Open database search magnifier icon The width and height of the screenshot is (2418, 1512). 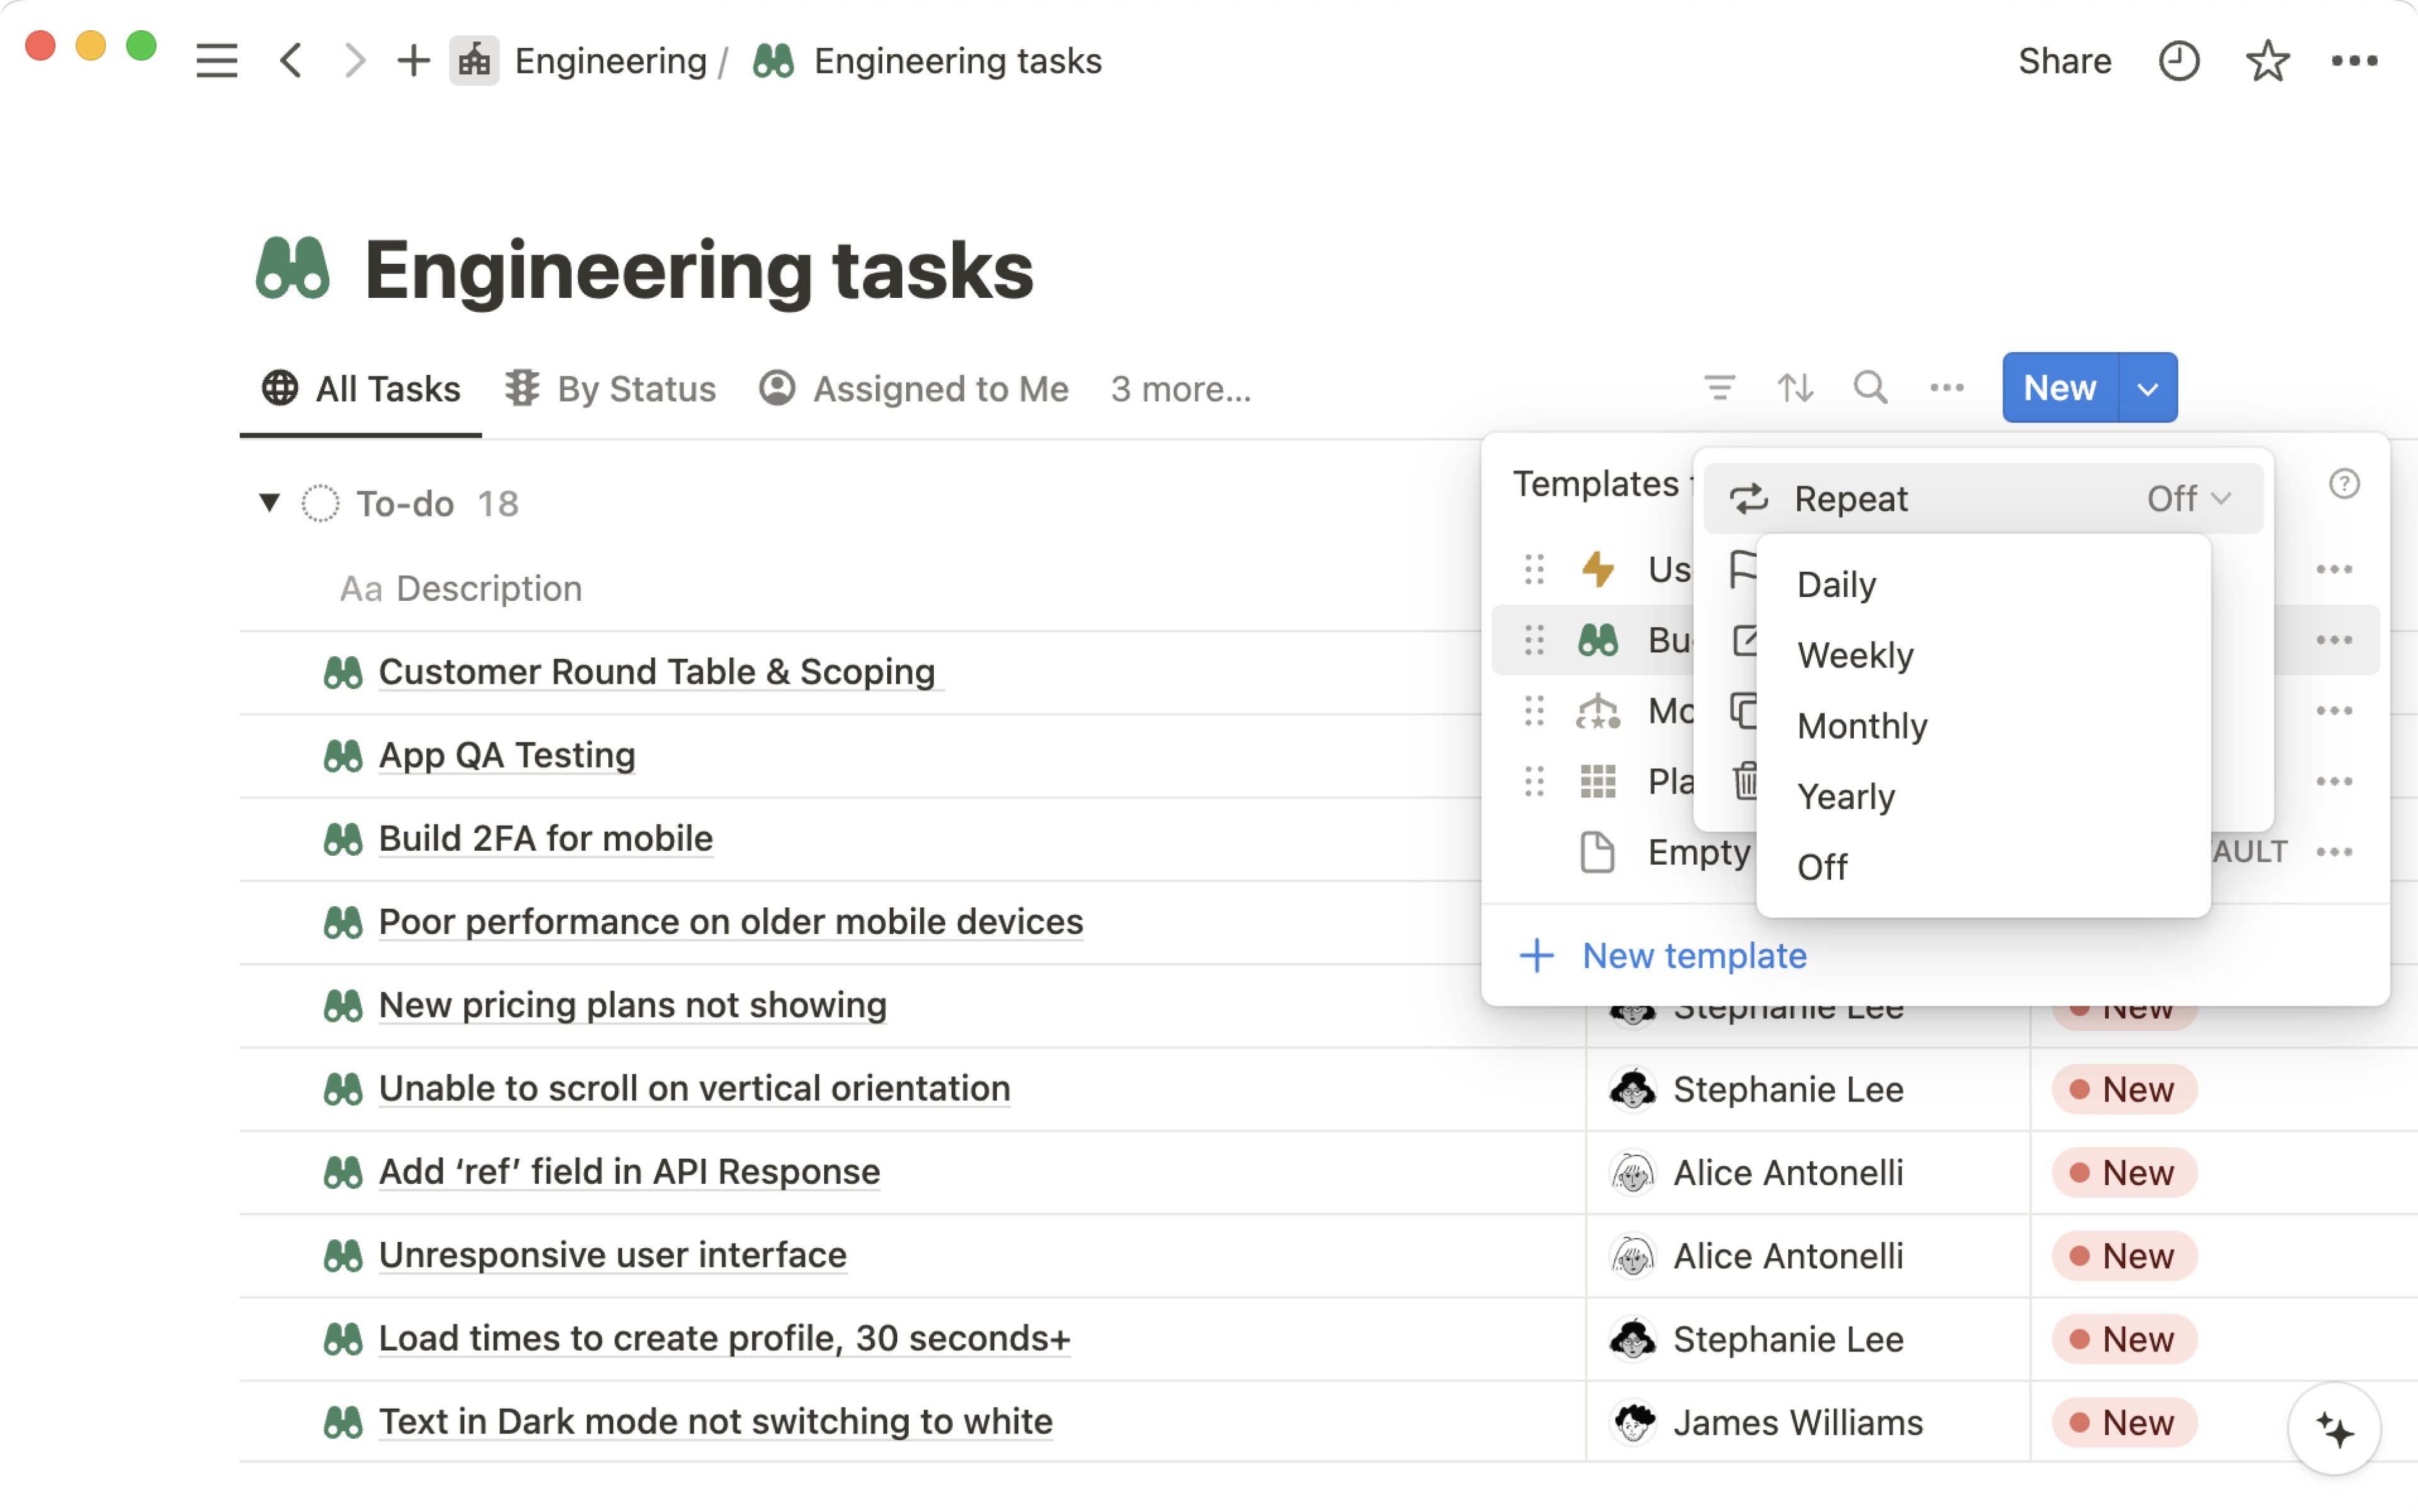point(1870,387)
